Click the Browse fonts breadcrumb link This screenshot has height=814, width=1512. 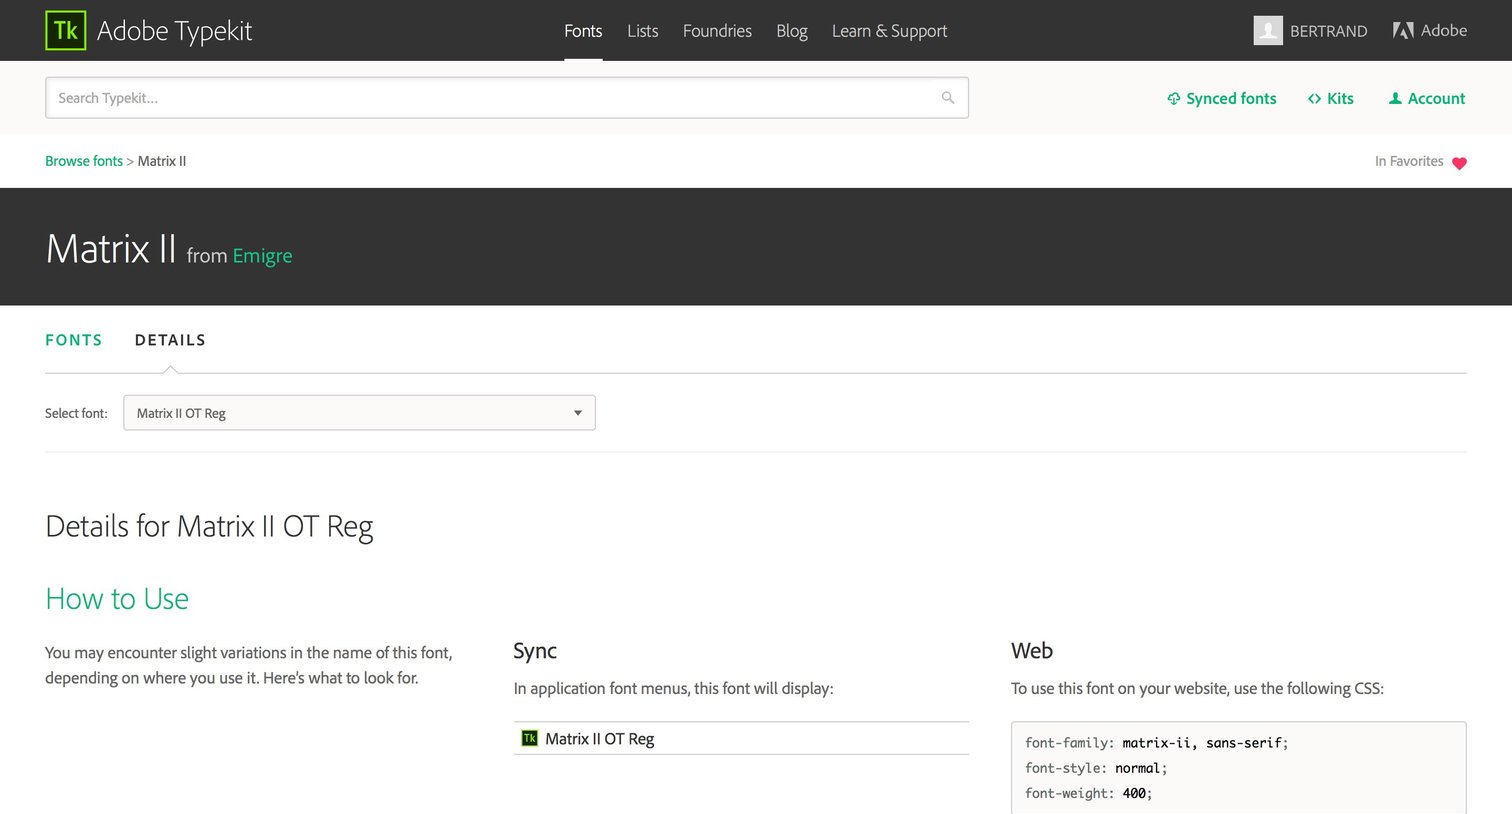84,161
